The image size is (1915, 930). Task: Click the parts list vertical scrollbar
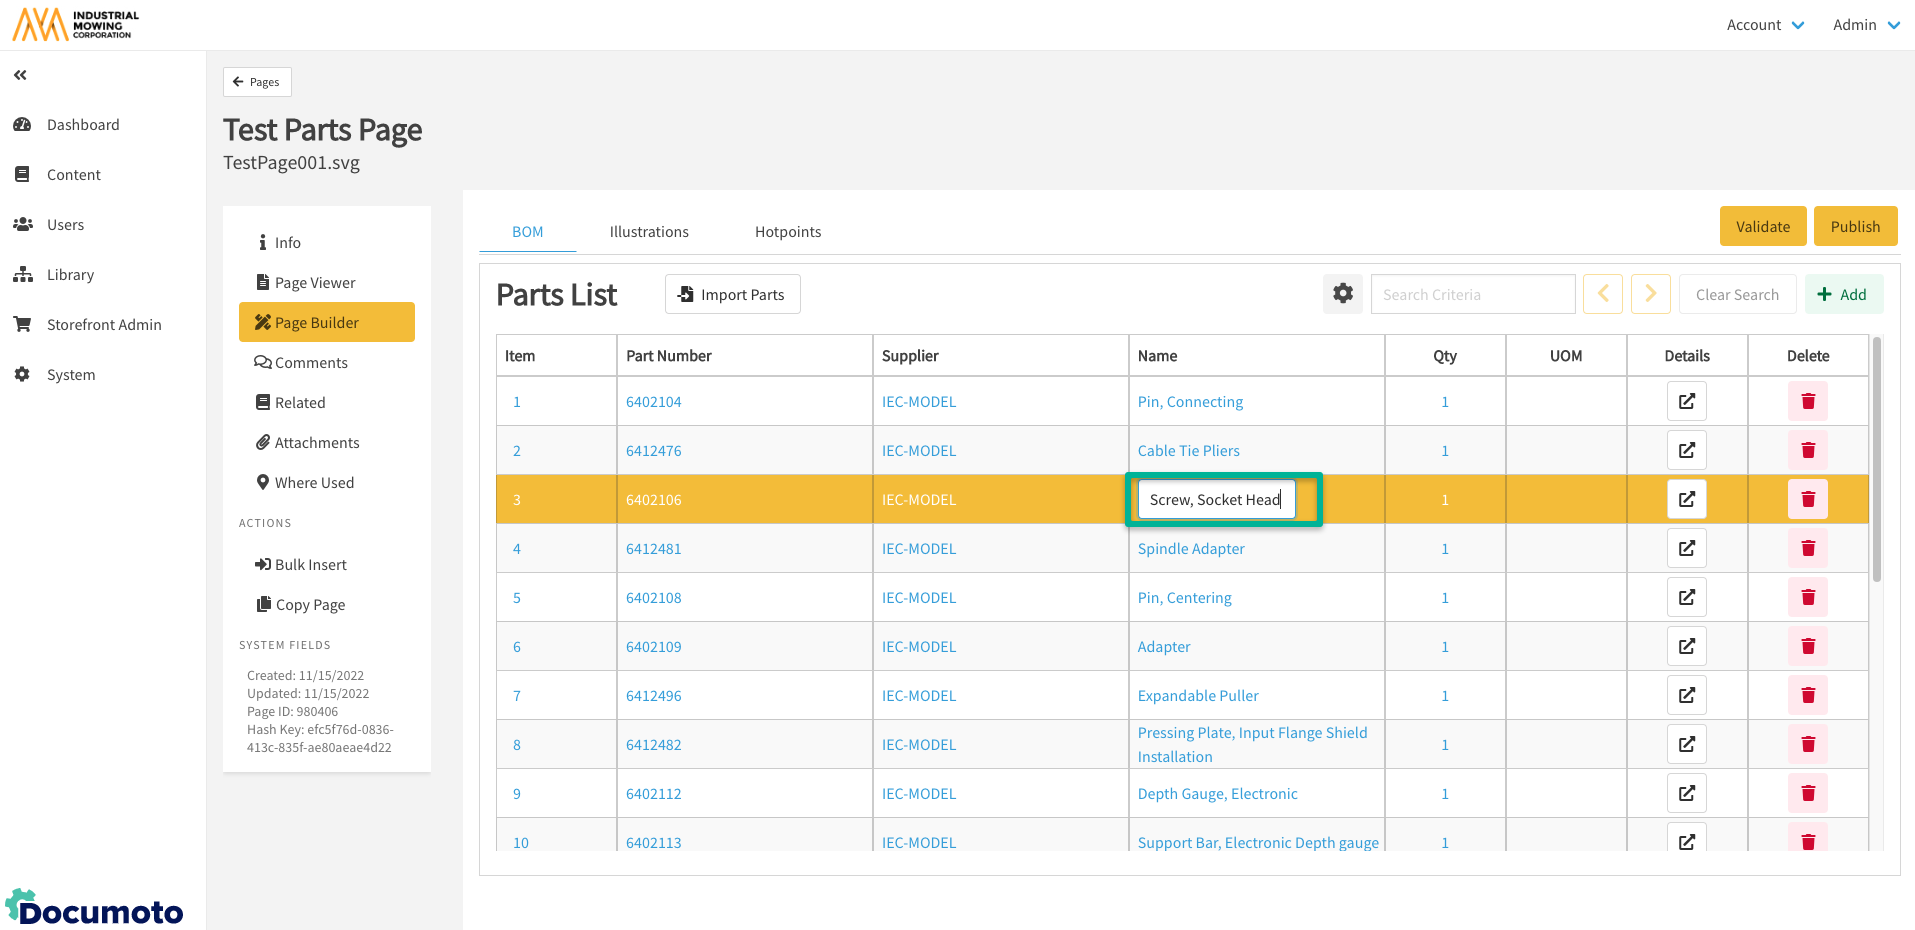coord(1876,460)
